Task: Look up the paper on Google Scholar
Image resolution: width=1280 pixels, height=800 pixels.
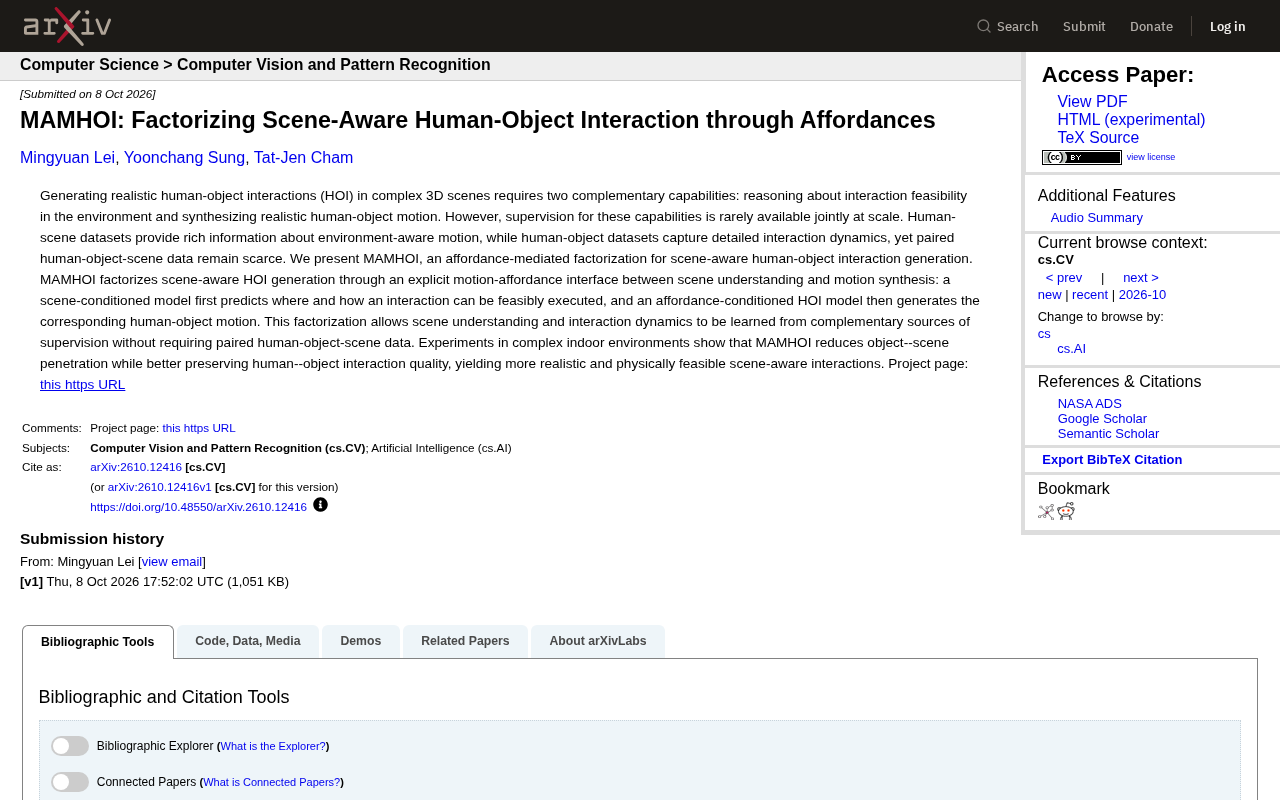Action: (x=1102, y=419)
